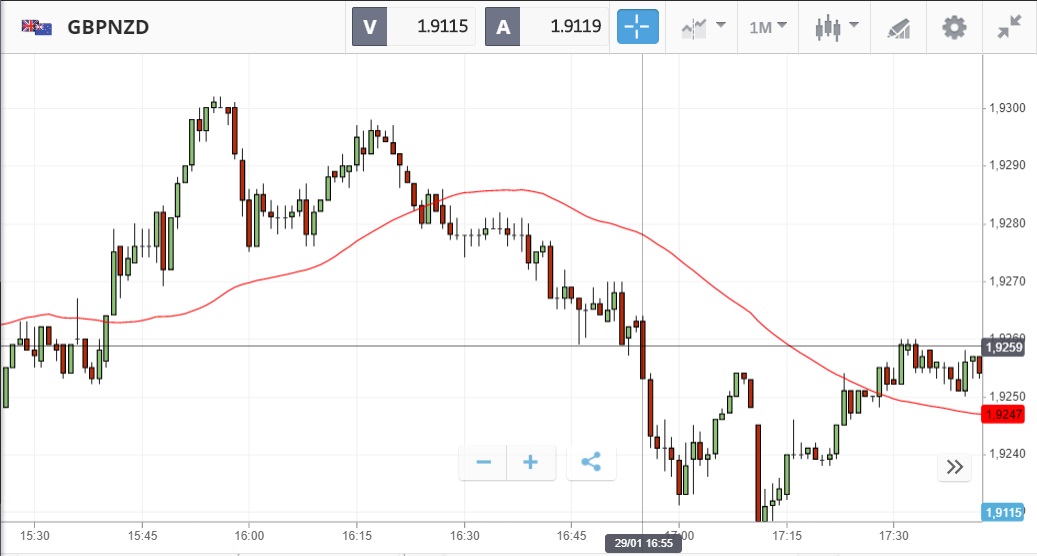Image resolution: width=1037 pixels, height=556 pixels.
Task: Click the 16:00 time axis label
Action: point(249,536)
